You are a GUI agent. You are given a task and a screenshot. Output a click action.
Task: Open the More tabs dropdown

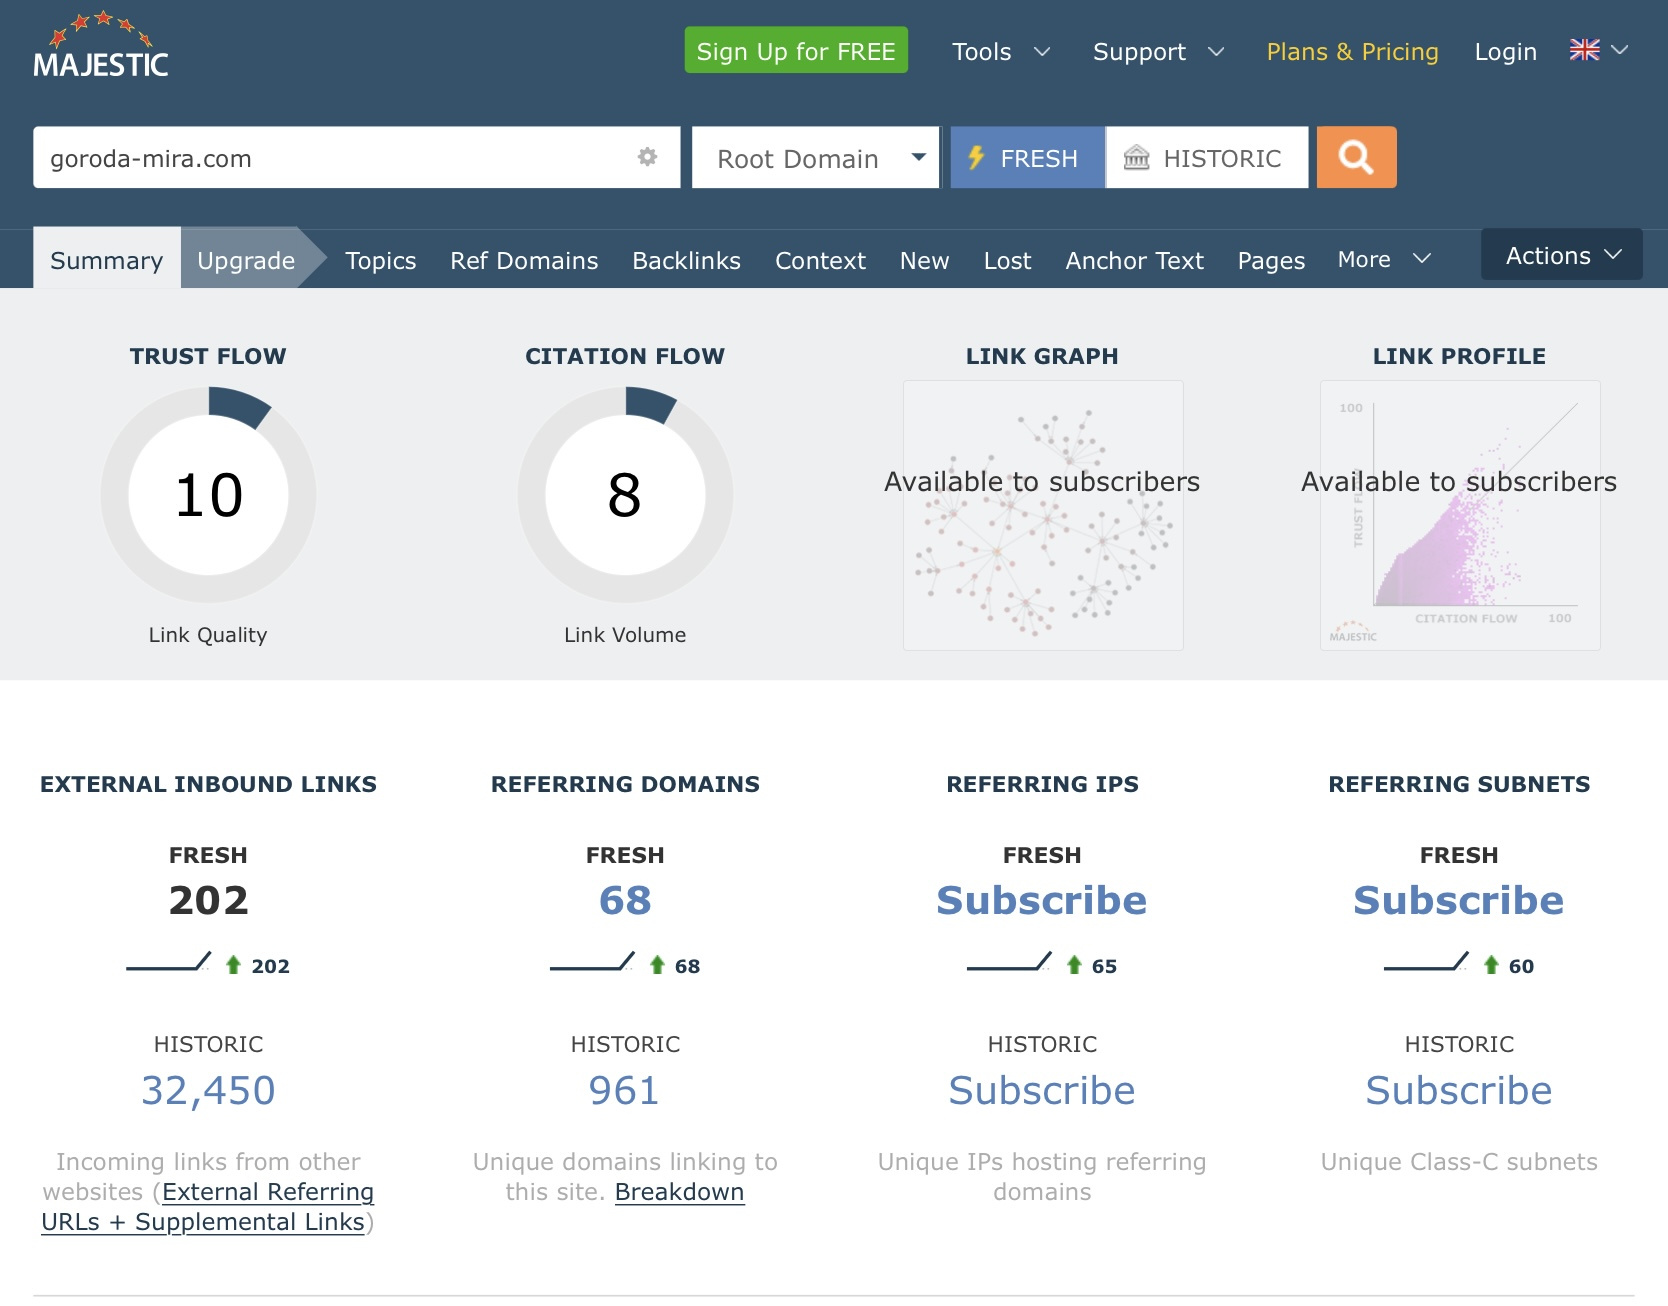tap(1384, 260)
